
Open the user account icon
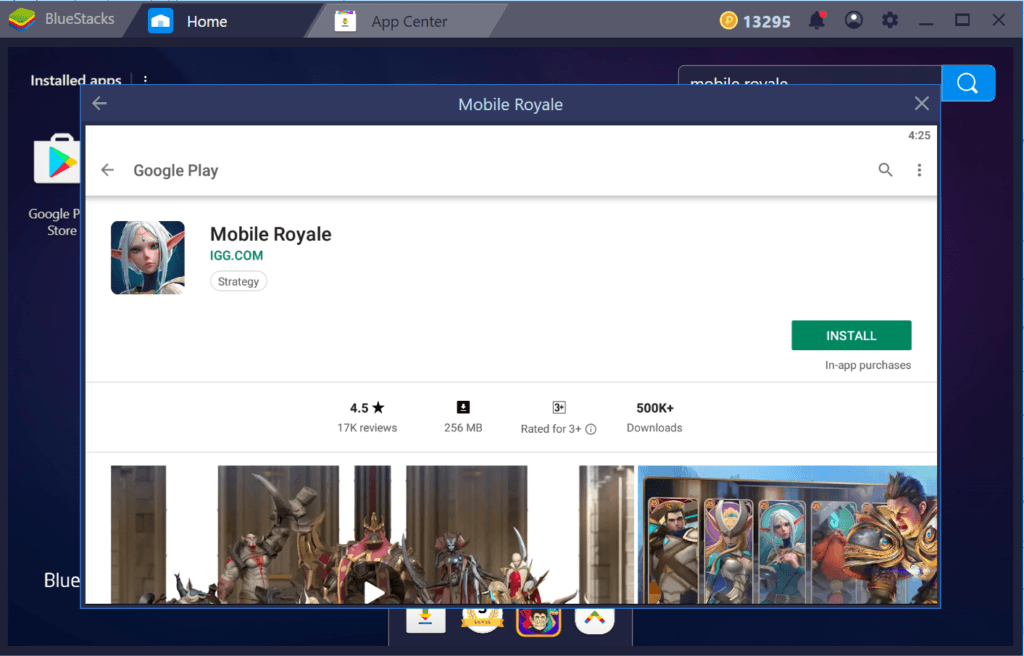[x=854, y=20]
